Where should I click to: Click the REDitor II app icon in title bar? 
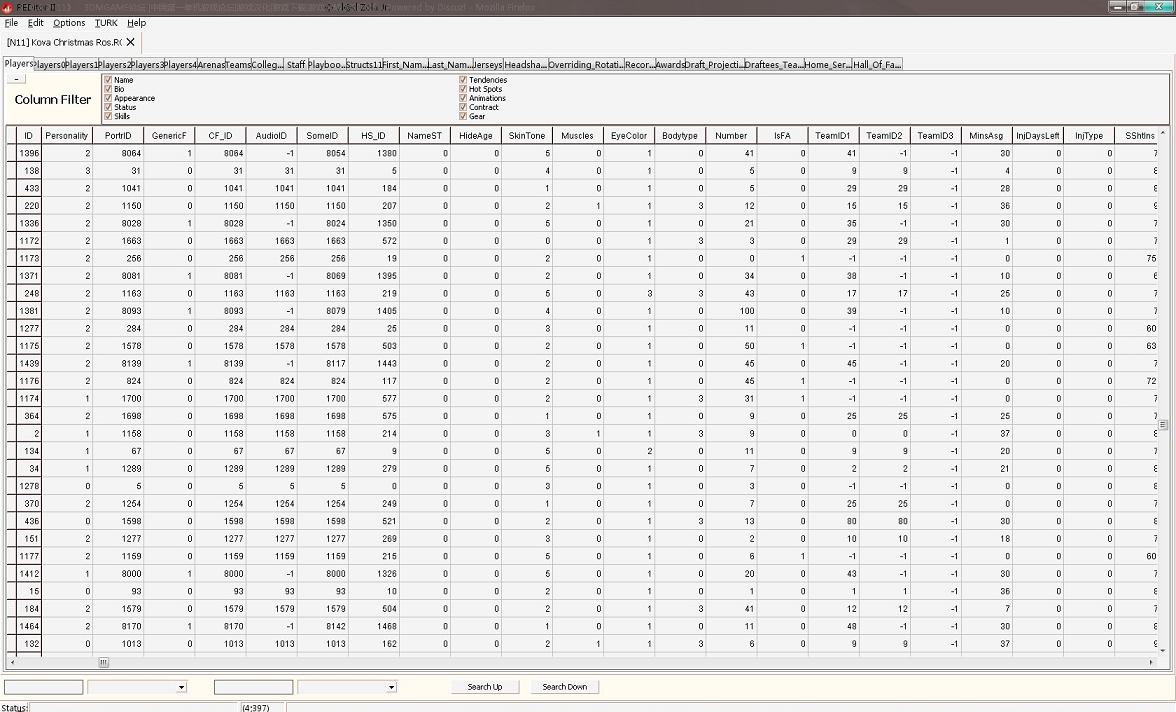[8, 7]
